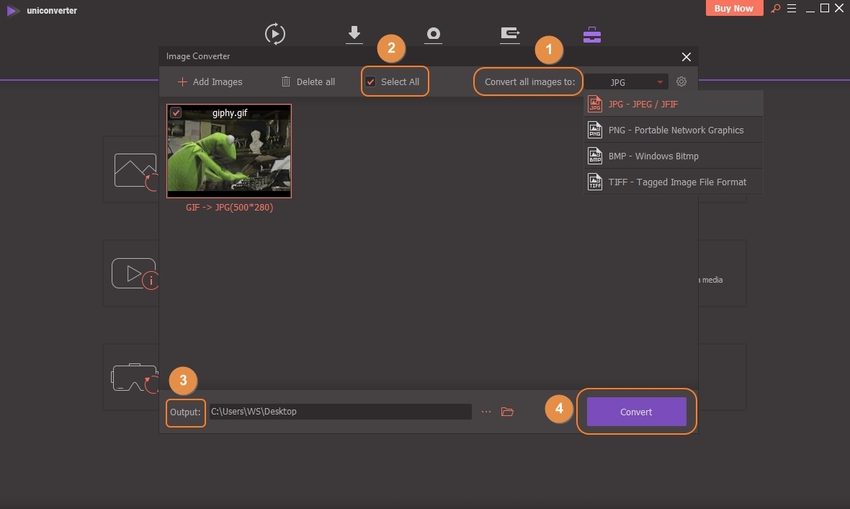Open the Toolbox tab icon

pos(592,34)
